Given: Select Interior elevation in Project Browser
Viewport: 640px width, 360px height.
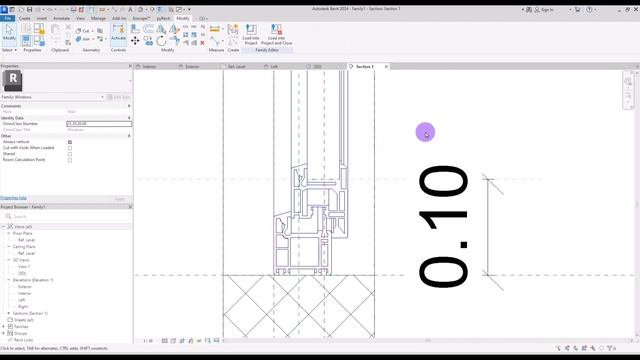Looking at the screenshot, I should [x=24, y=293].
